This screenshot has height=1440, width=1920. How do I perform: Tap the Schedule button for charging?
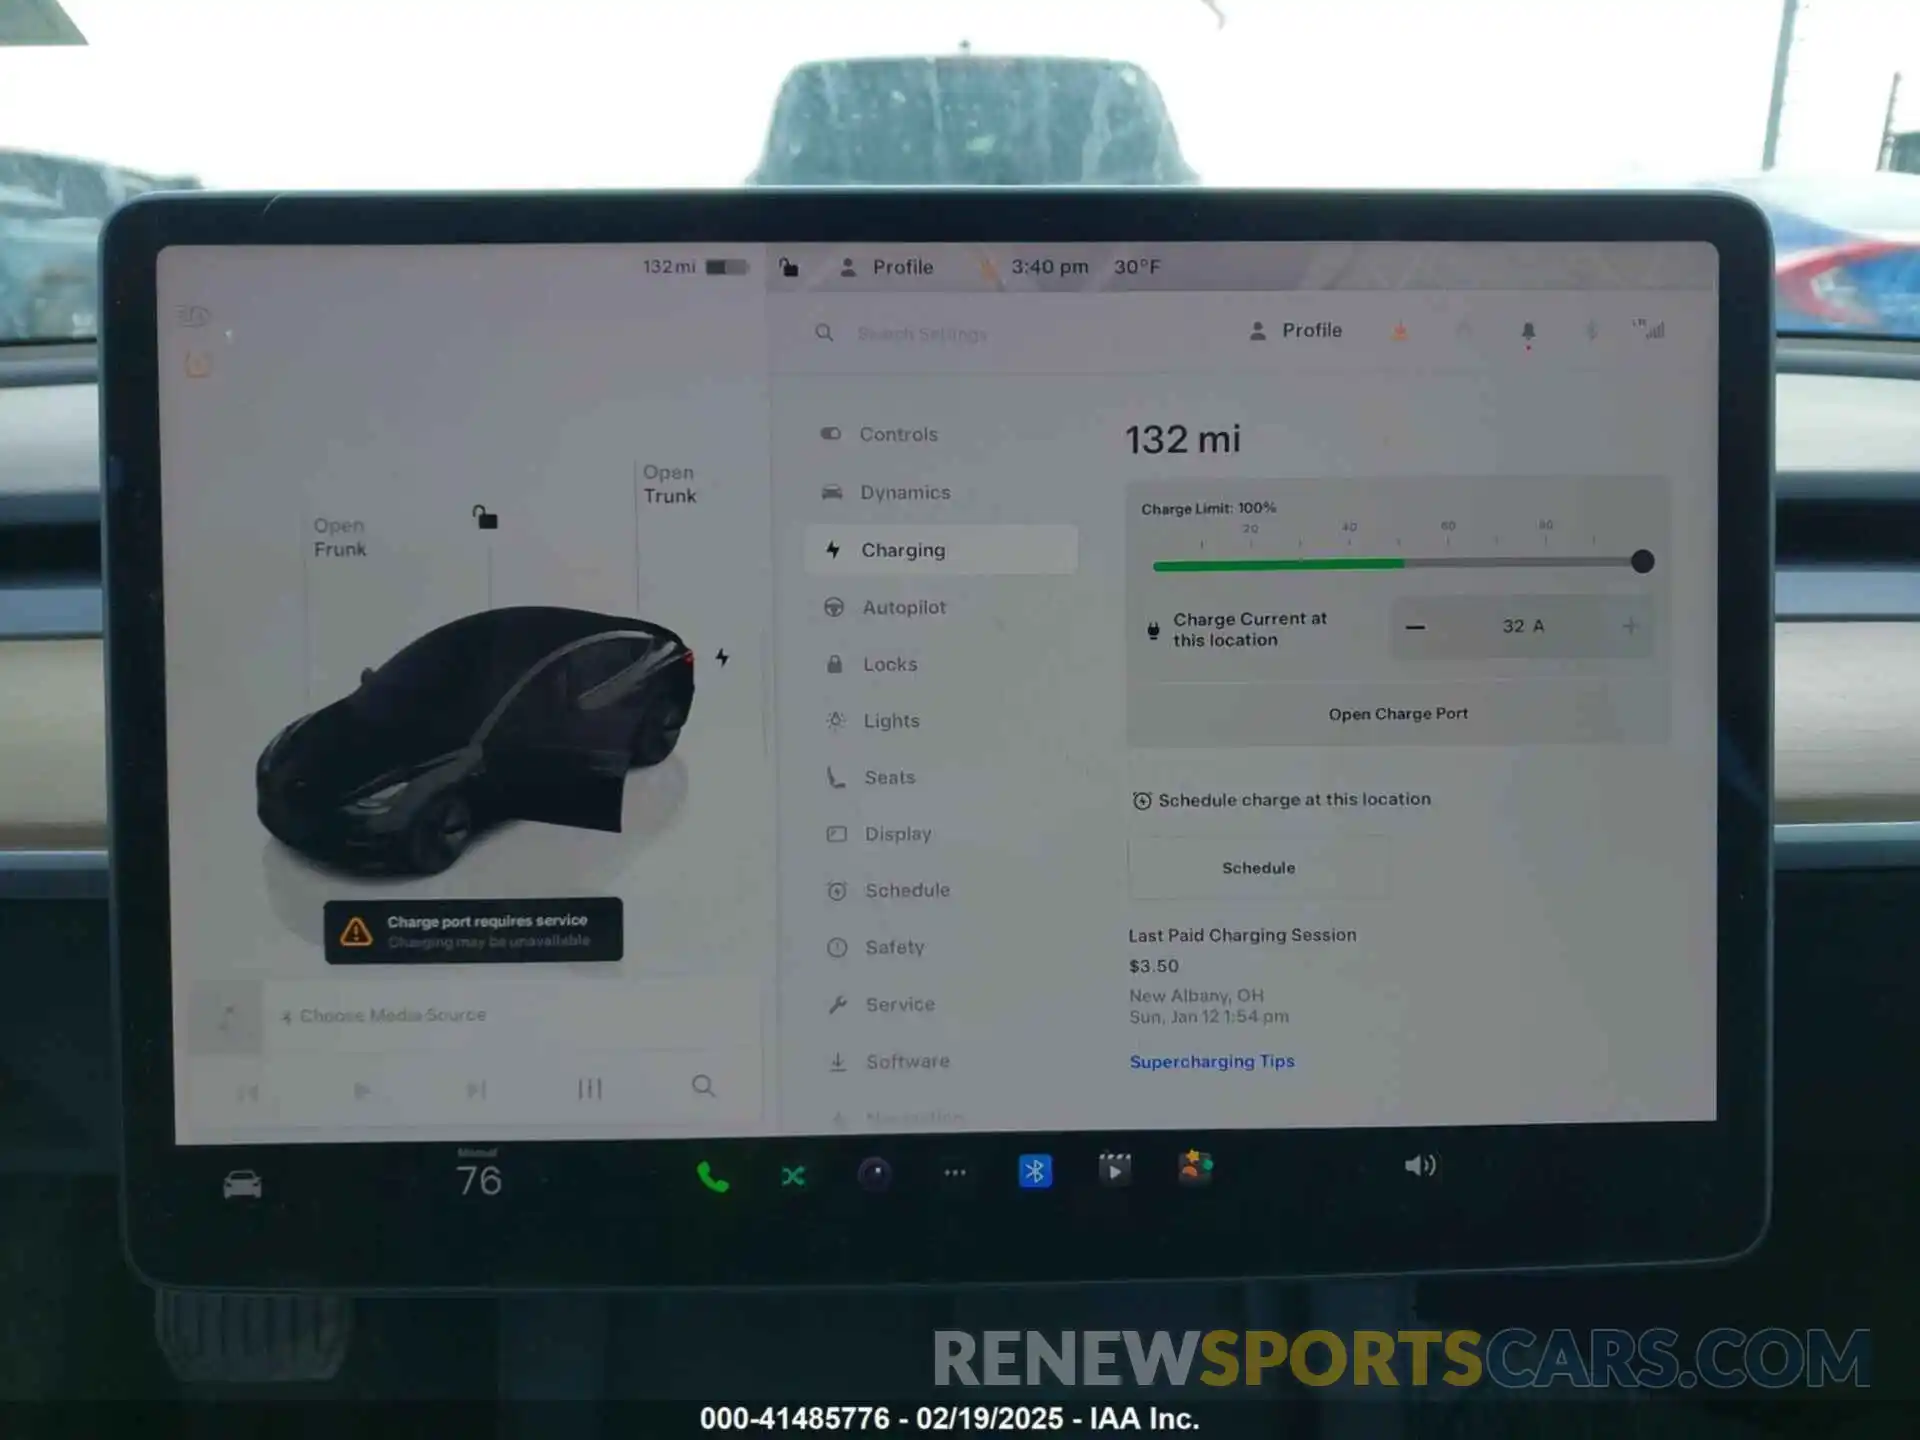1258,867
